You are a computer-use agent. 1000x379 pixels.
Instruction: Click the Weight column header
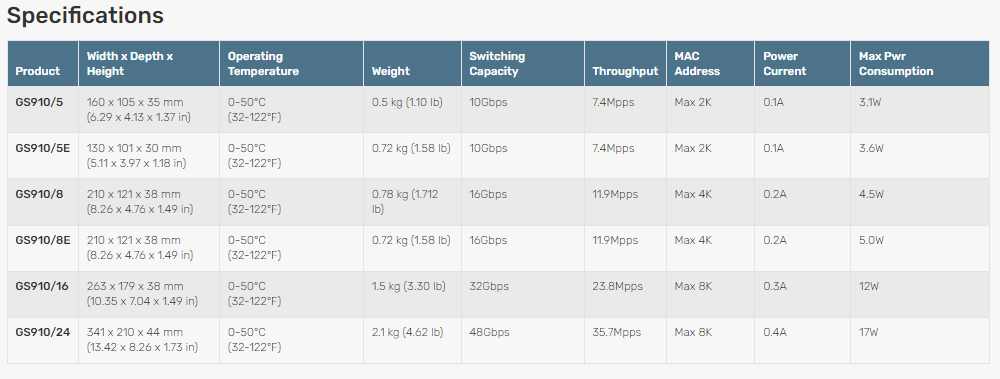click(391, 71)
